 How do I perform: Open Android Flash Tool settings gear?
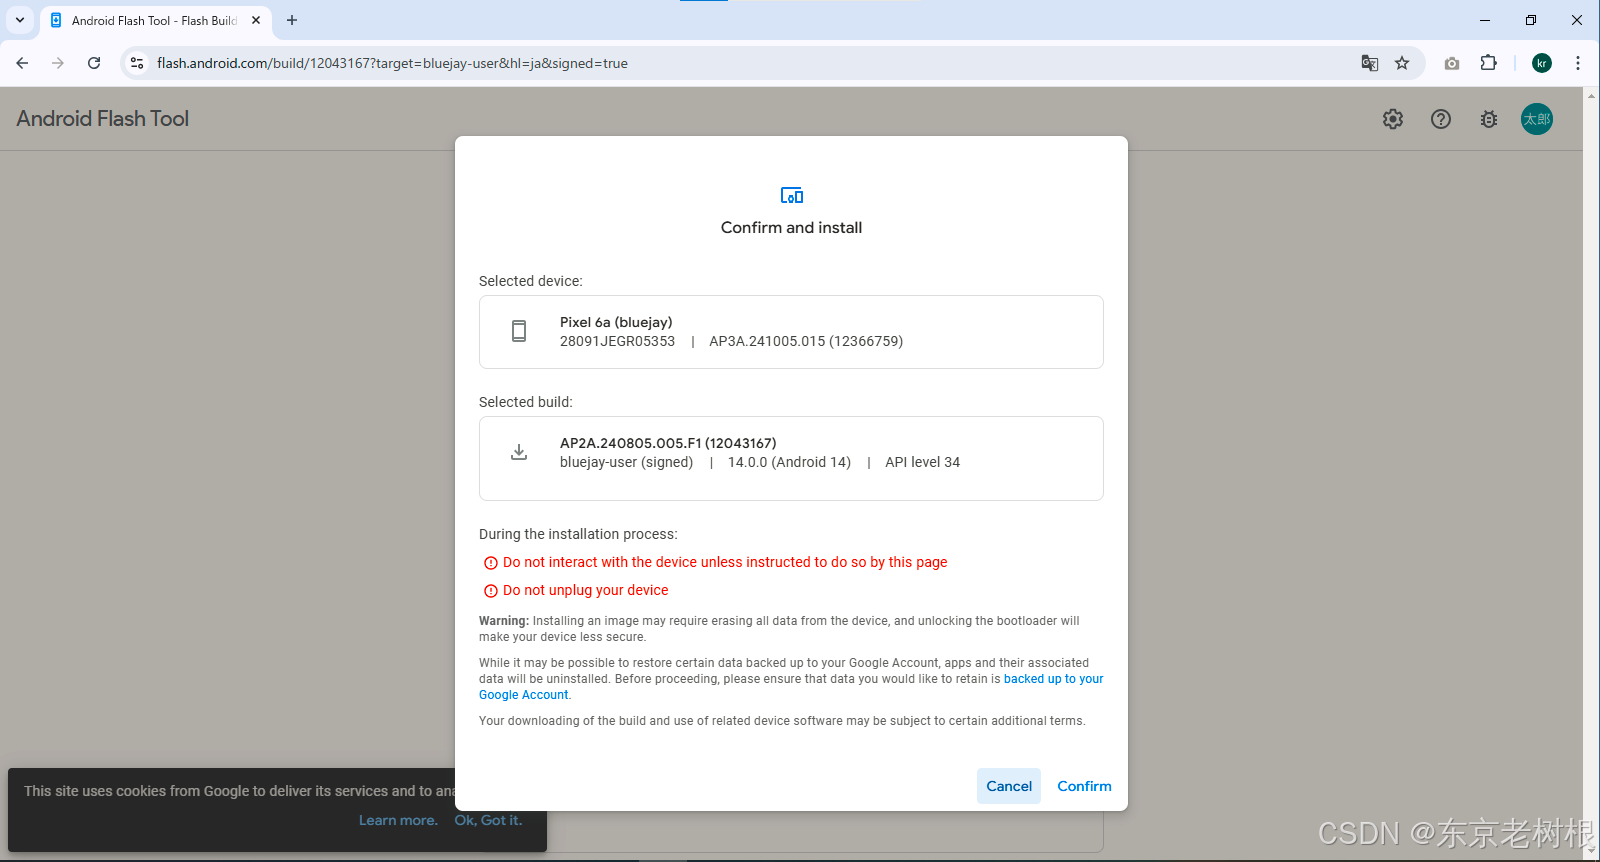point(1393,119)
